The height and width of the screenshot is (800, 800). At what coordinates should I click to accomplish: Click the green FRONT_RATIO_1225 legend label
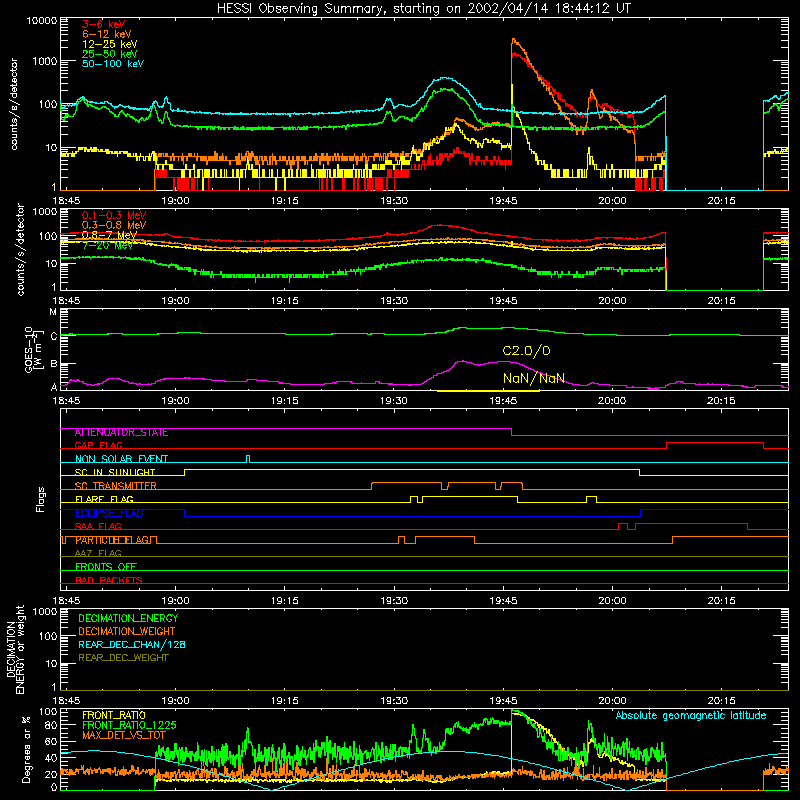coord(129,725)
